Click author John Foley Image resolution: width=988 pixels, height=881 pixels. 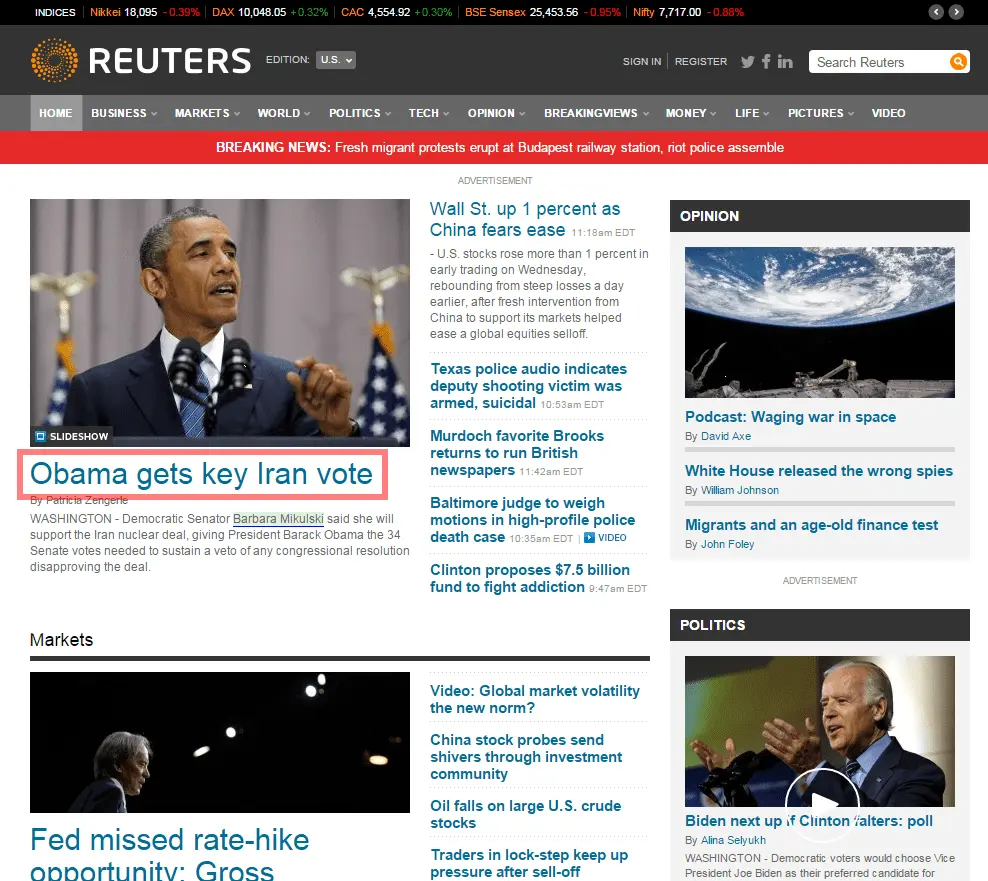coord(727,544)
